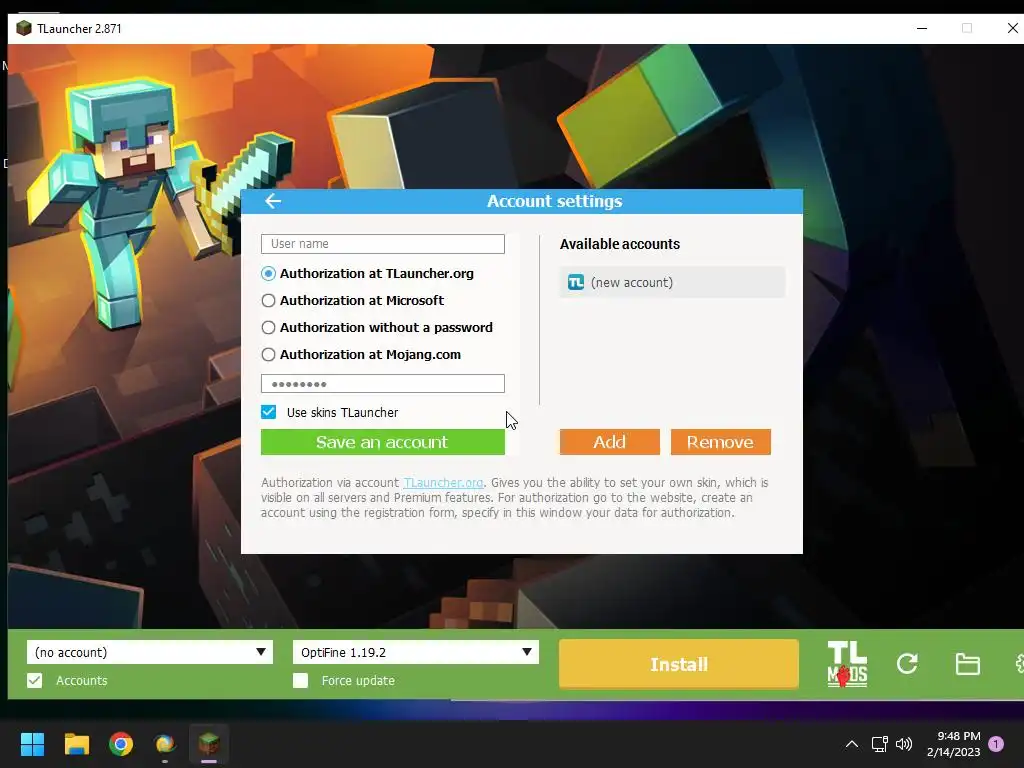Viewport: 1024px width, 768px height.
Task: Toggle Use skins TLauncher checkbox
Action: coord(268,412)
